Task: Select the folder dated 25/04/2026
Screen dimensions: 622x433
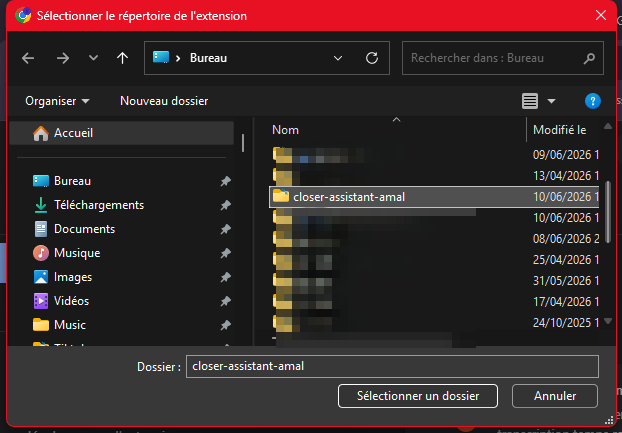Action: [434, 260]
